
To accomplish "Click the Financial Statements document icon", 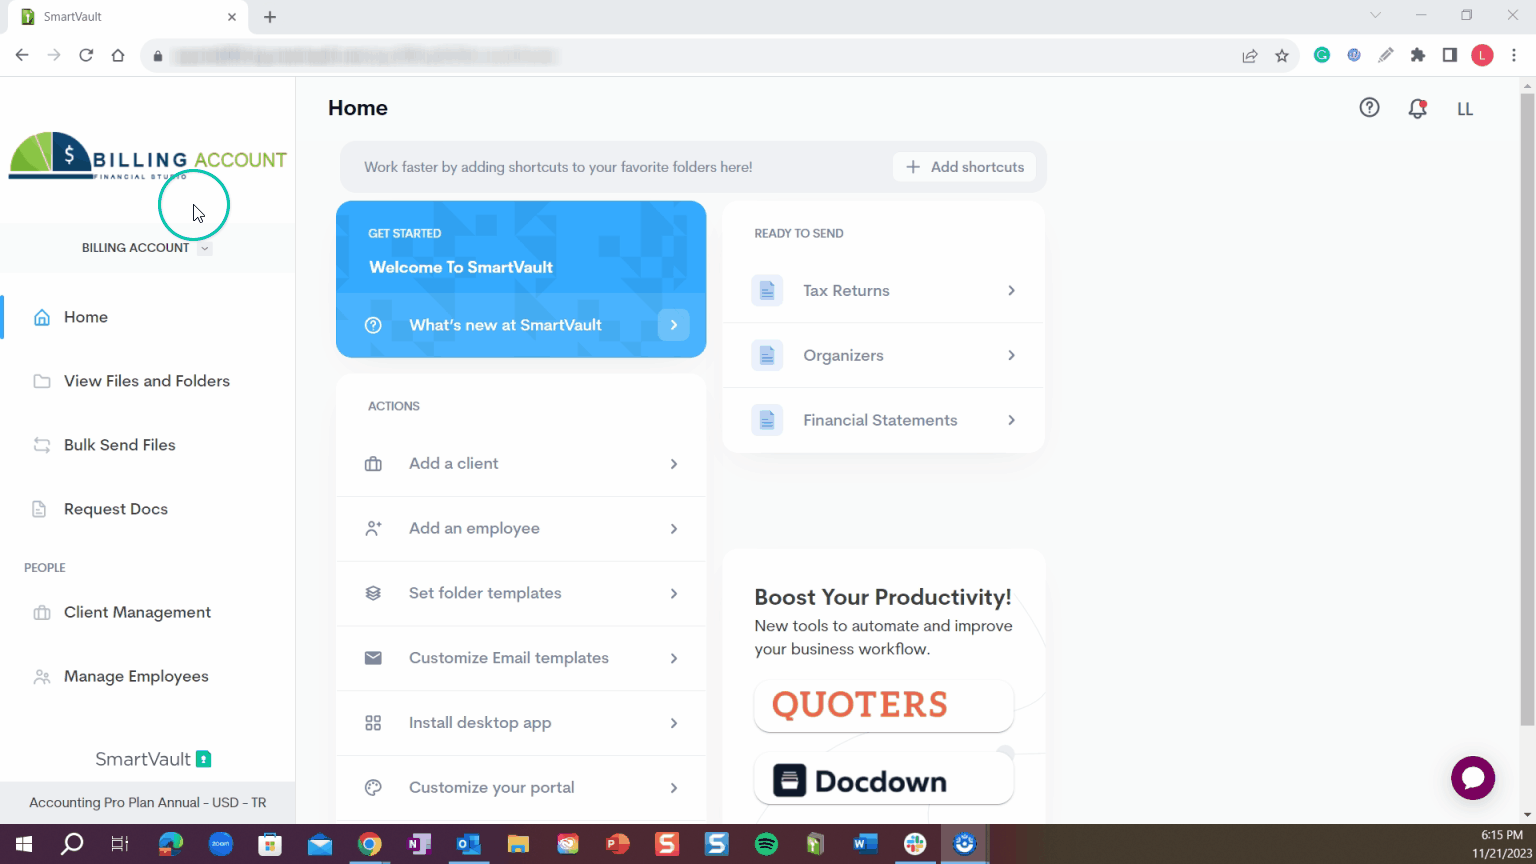I will (767, 420).
